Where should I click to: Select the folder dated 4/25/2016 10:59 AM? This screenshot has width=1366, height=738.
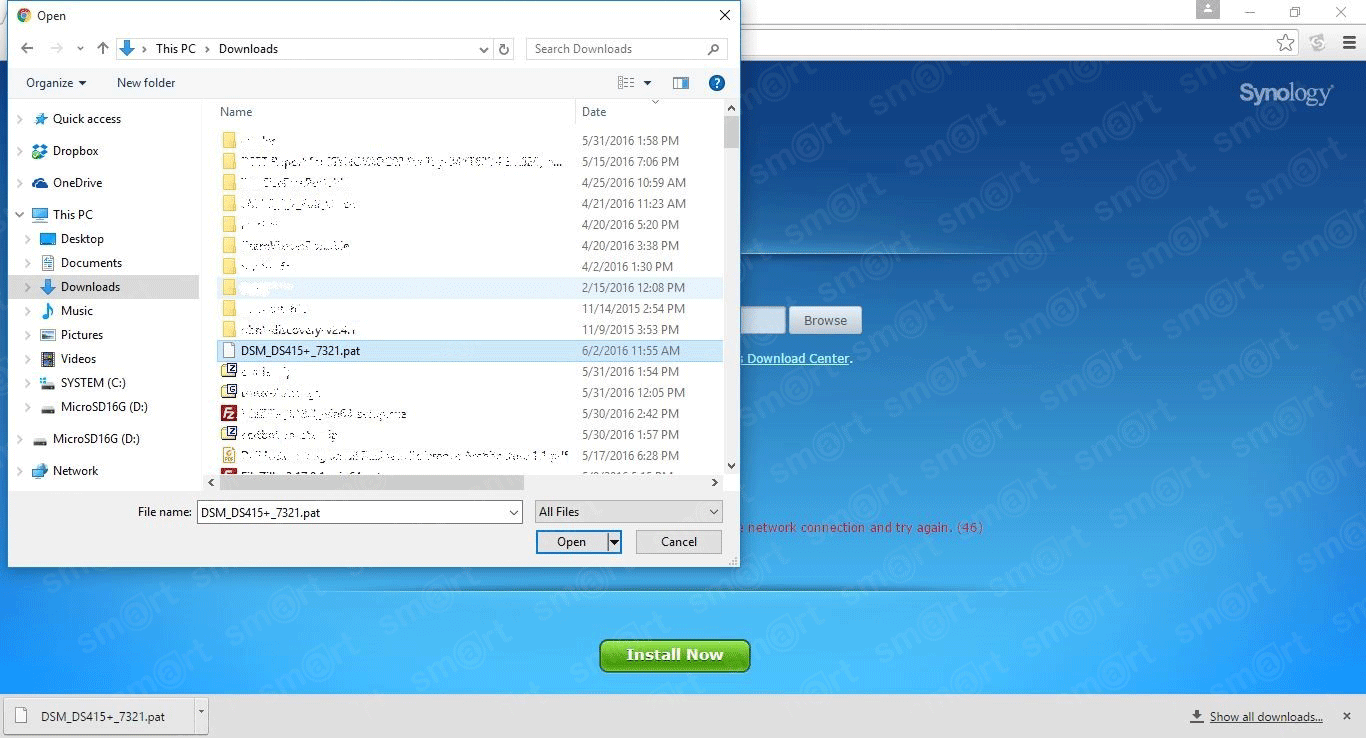[x=469, y=183]
